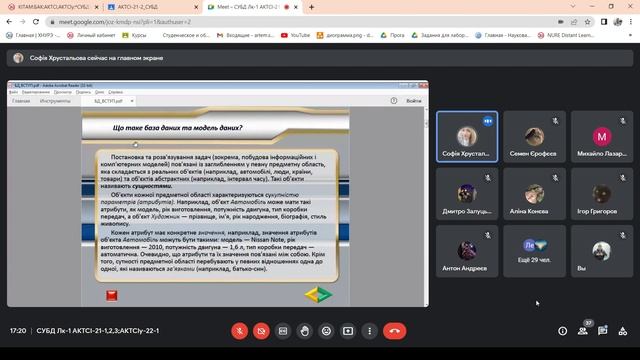This screenshot has height=360, width=640.
Task: Click the camera permission icon in address bar
Action: 561,22
